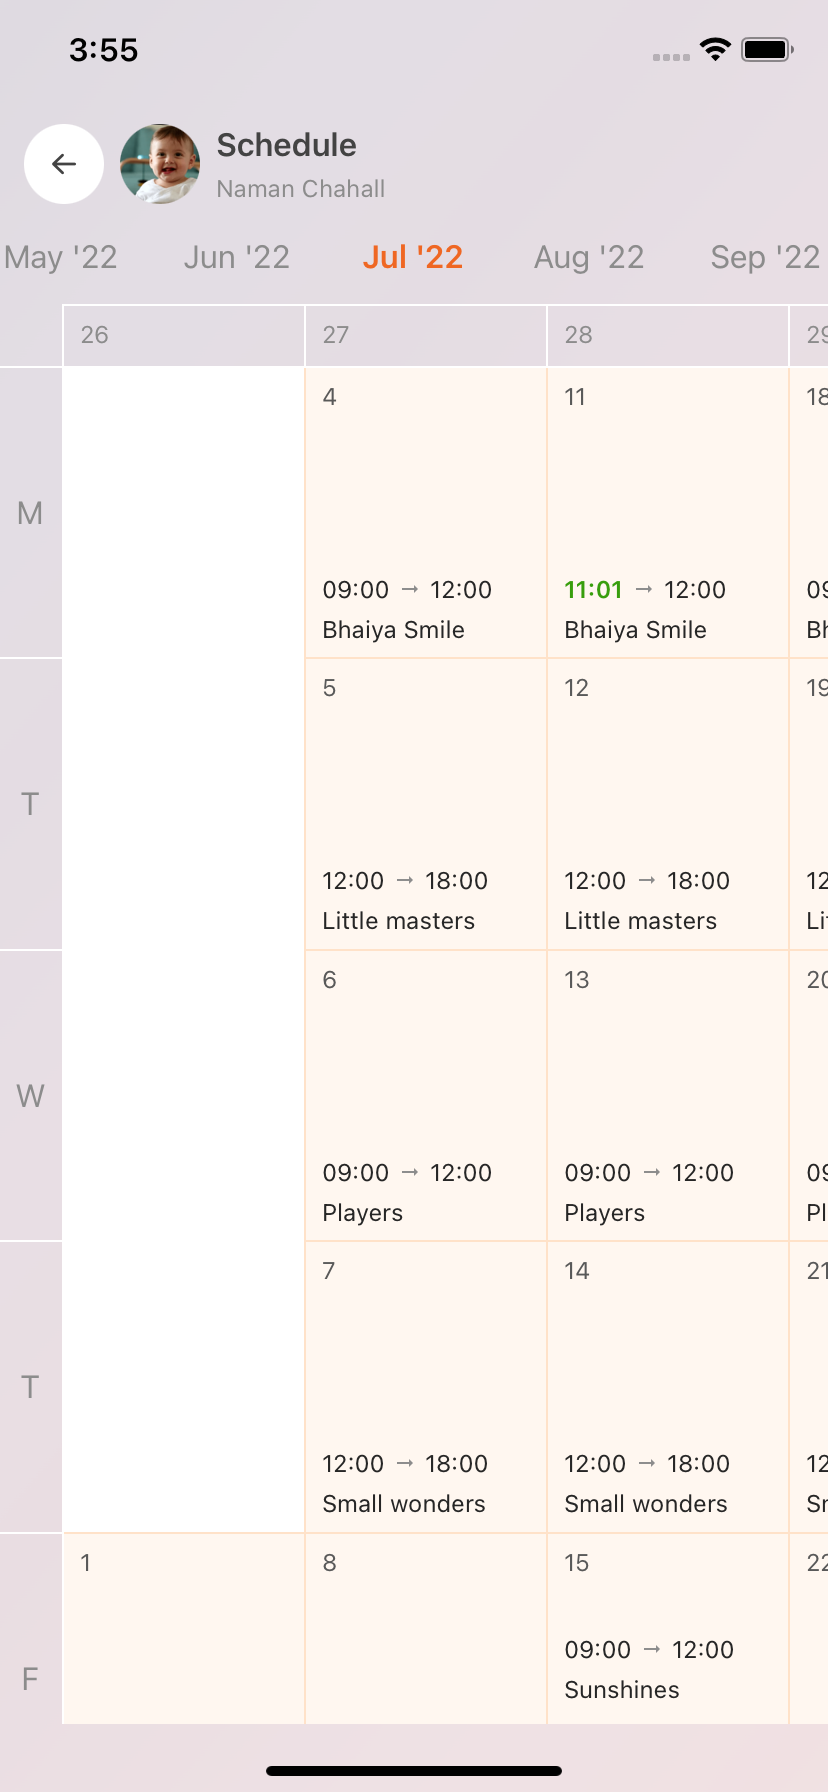Select the empty July 8 cell
The height and width of the screenshot is (1792, 828).
[426, 1629]
